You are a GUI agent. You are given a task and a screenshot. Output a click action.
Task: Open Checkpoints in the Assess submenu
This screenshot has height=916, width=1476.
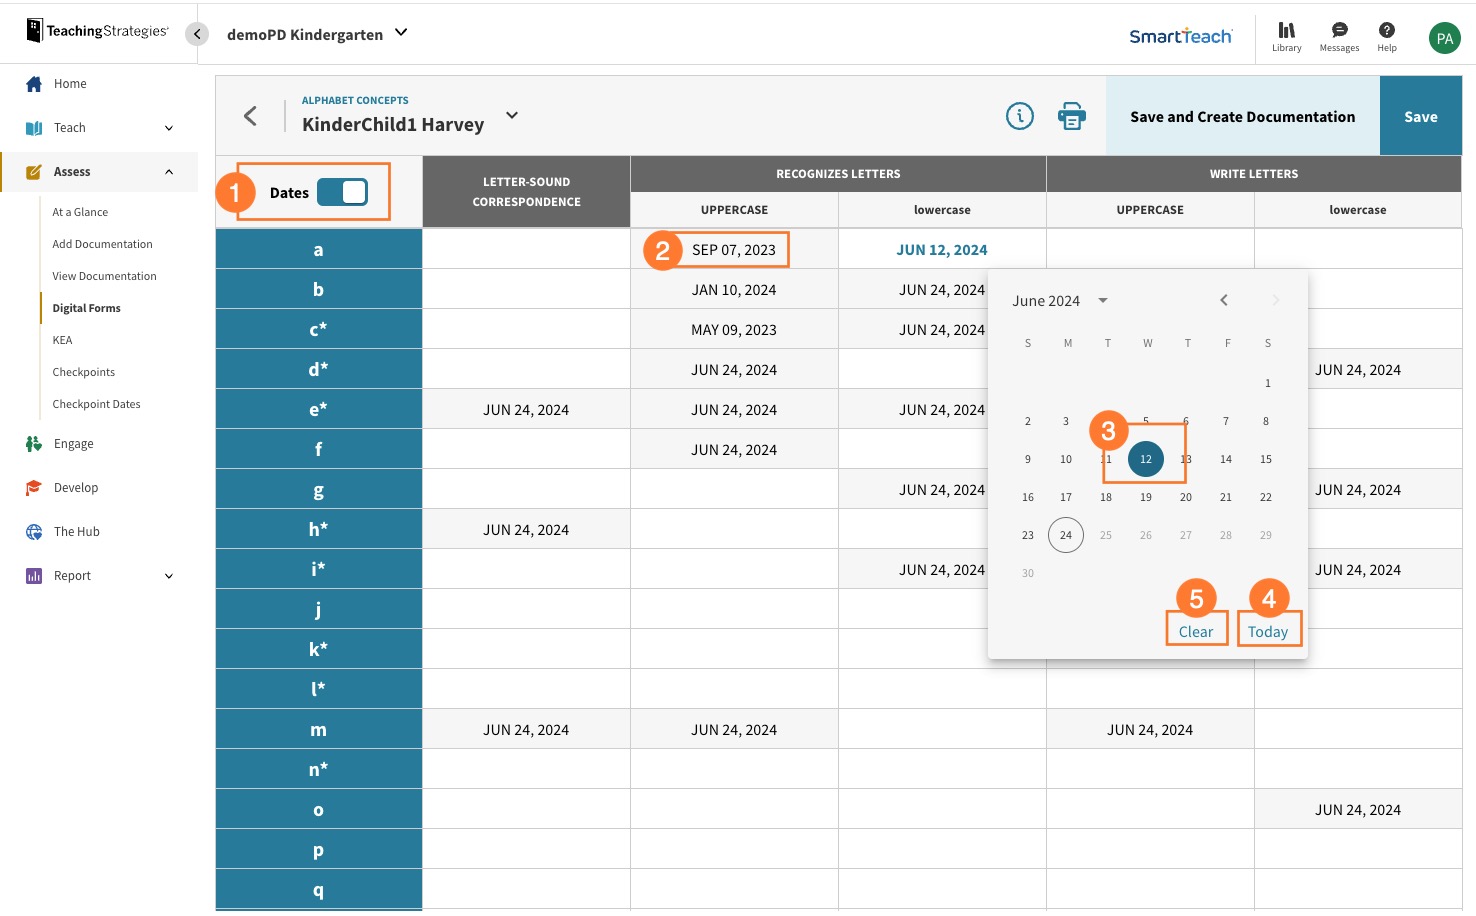click(84, 372)
